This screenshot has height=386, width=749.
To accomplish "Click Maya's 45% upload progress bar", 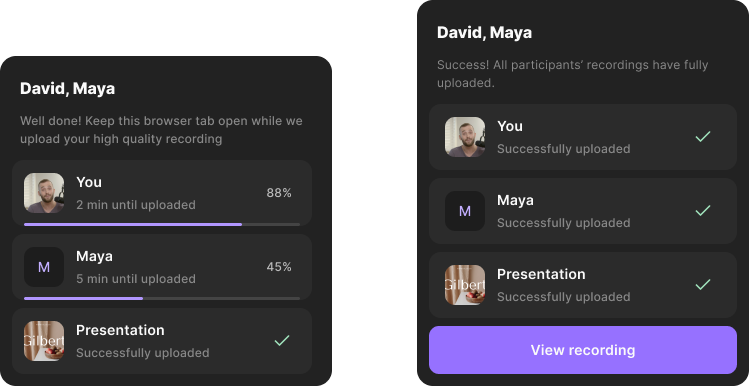I will 162,298.
